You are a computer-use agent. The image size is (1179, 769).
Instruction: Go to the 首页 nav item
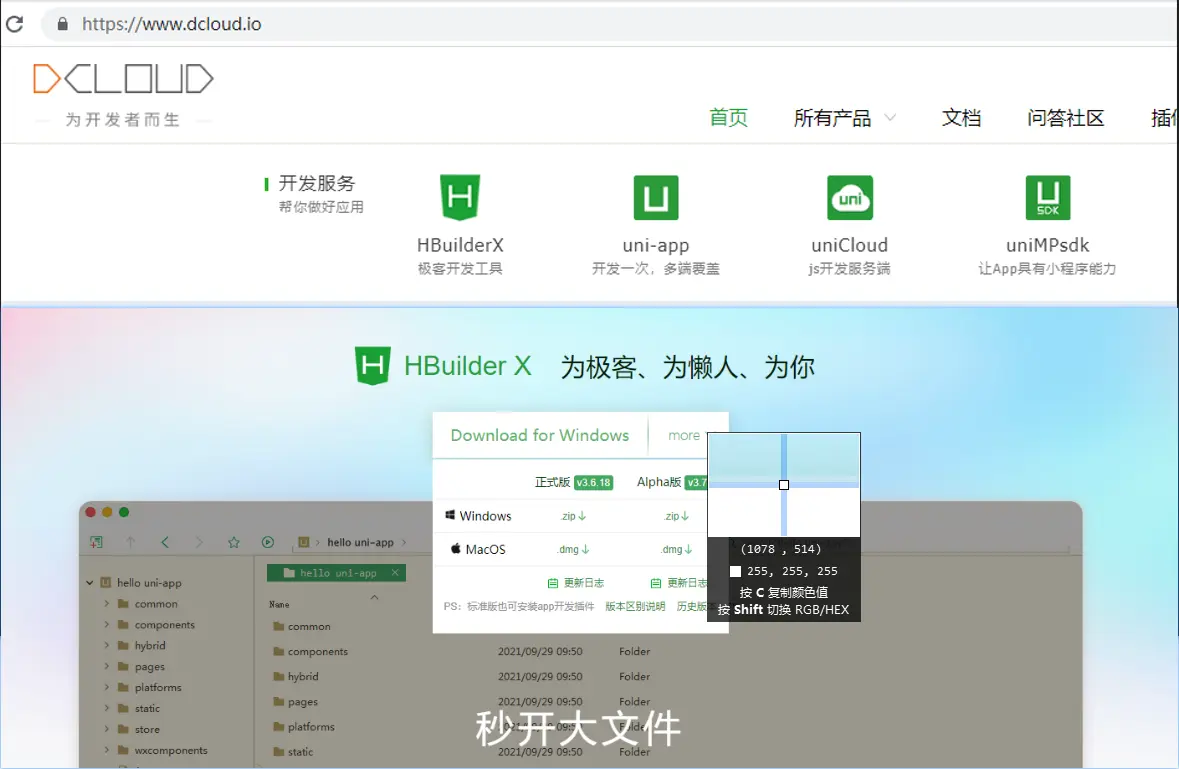(x=728, y=118)
